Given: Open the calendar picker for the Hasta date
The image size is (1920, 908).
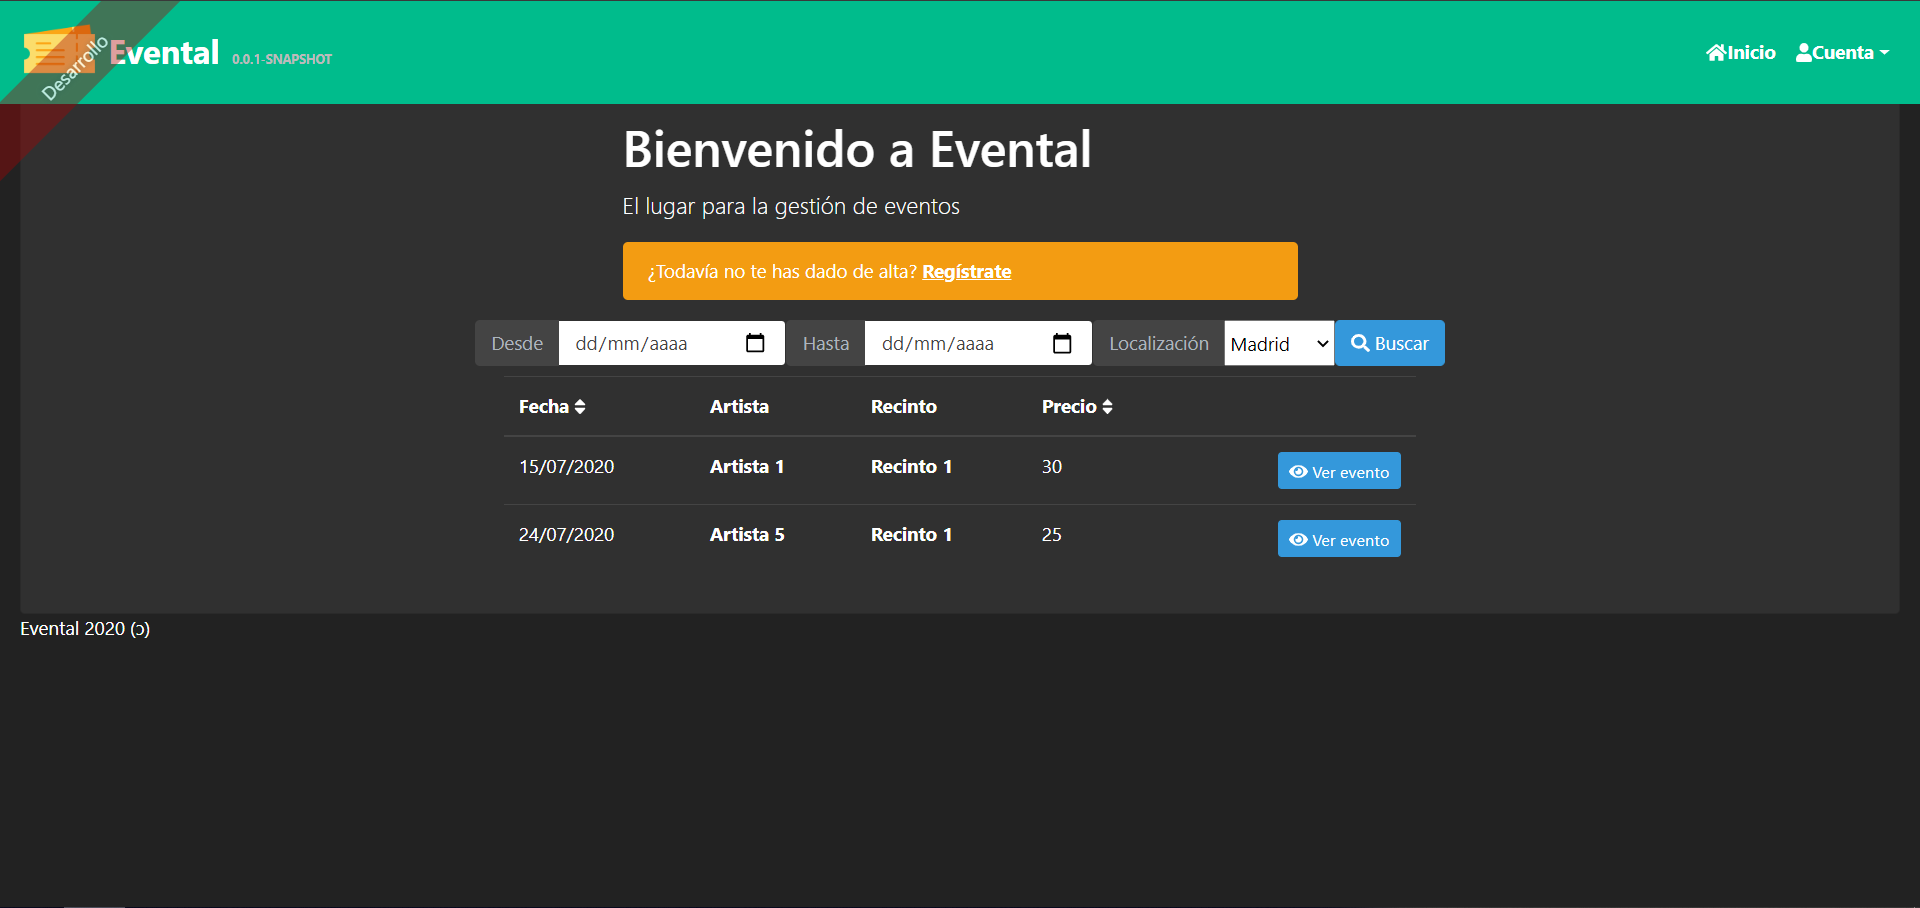Looking at the screenshot, I should [1062, 343].
